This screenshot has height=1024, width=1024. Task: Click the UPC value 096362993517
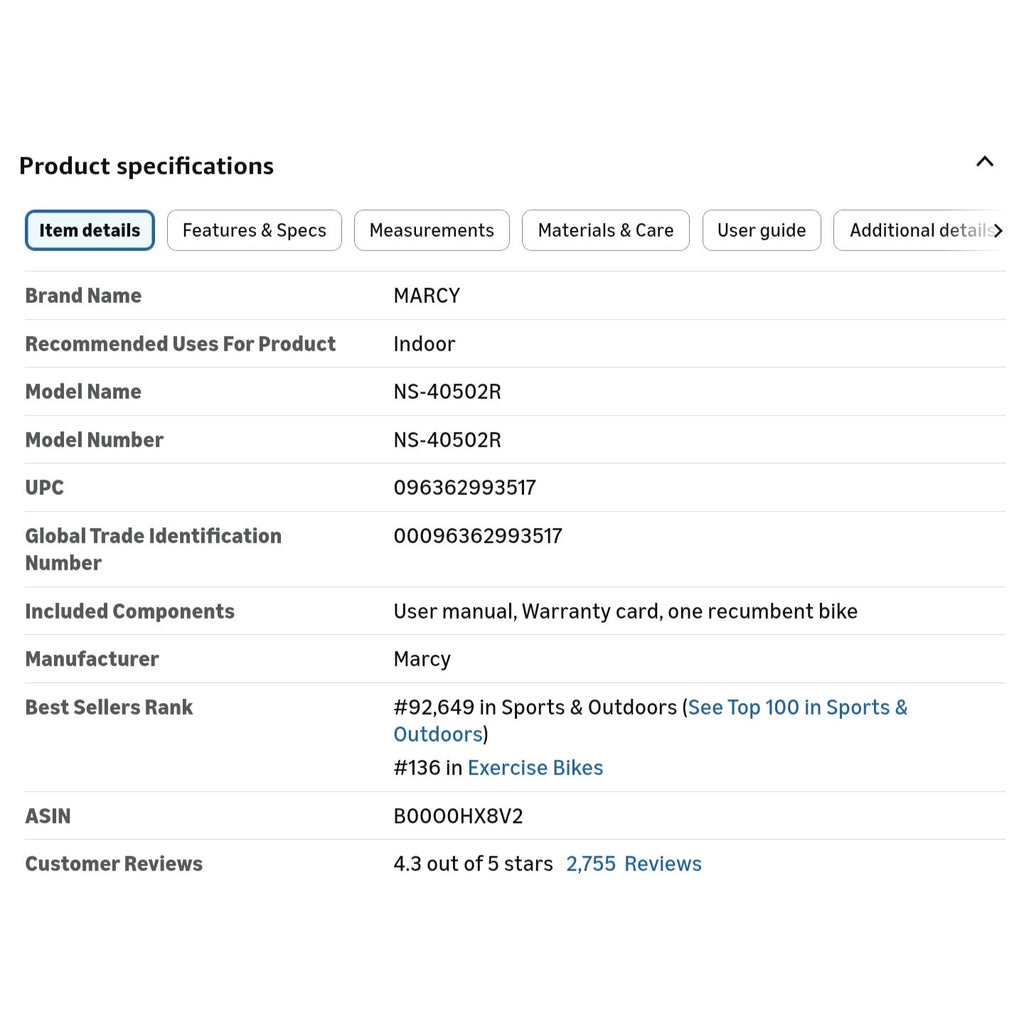tap(464, 488)
